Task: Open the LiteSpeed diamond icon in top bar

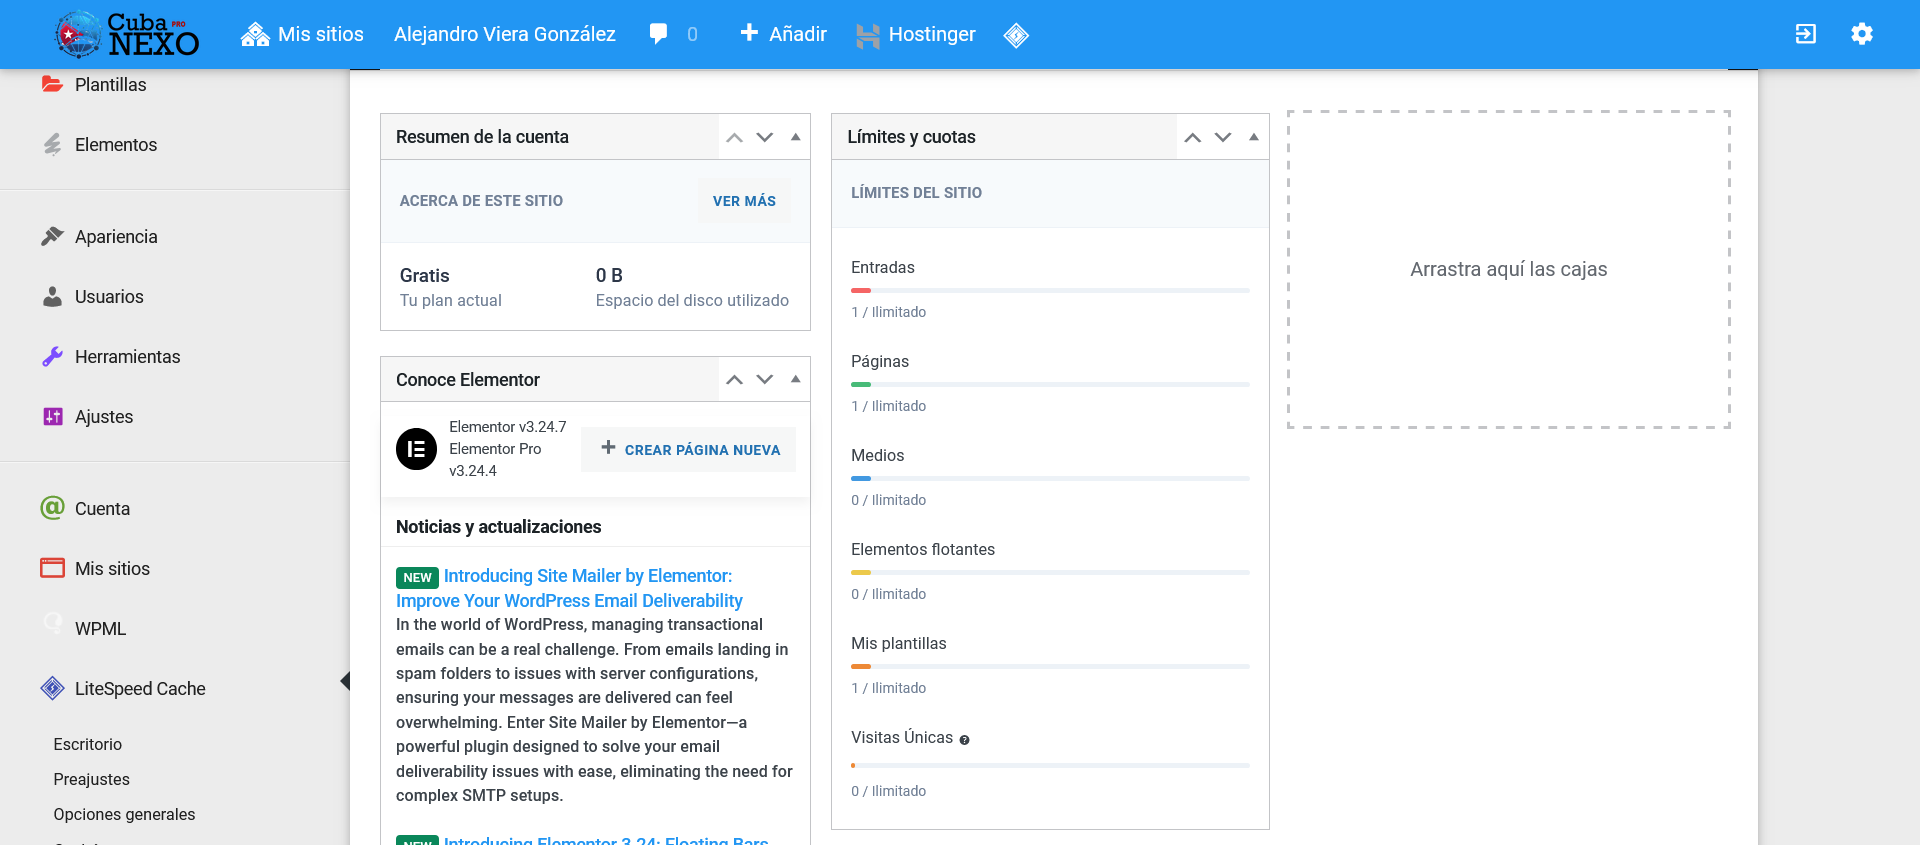Action: pos(1016,36)
